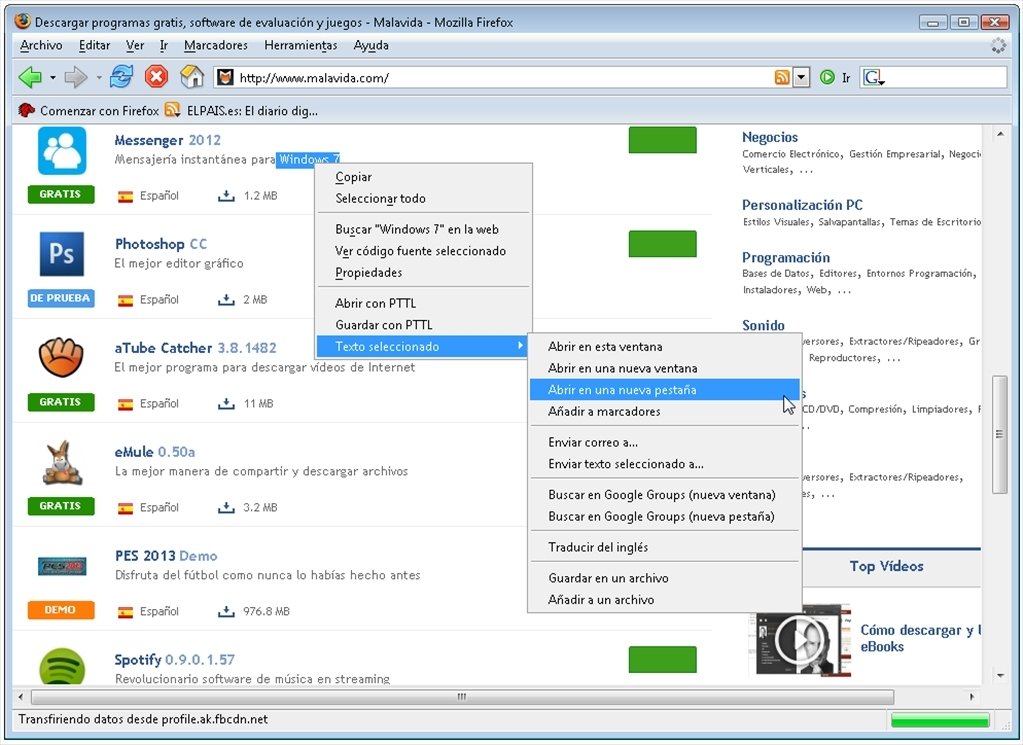Open the Marcadores menu
Screen dimensions: 1023x745
click(x=216, y=45)
